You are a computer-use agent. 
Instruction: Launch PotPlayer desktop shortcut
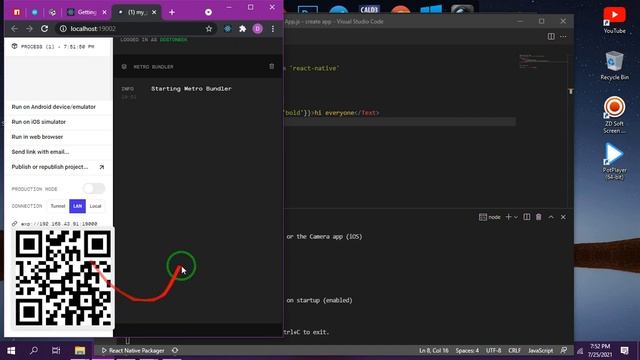(x=614, y=162)
